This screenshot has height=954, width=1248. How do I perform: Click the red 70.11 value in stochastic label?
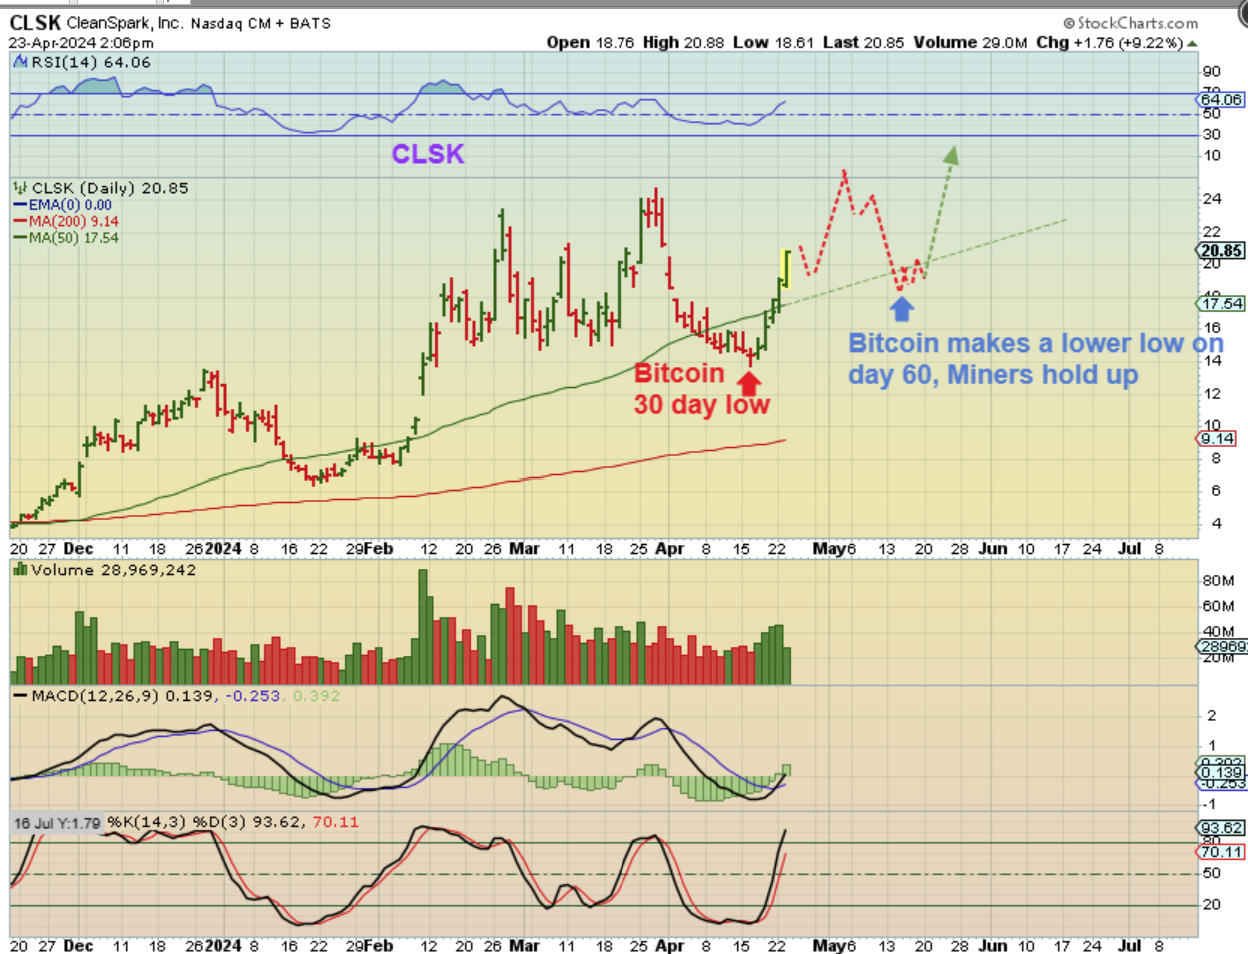pos(335,822)
